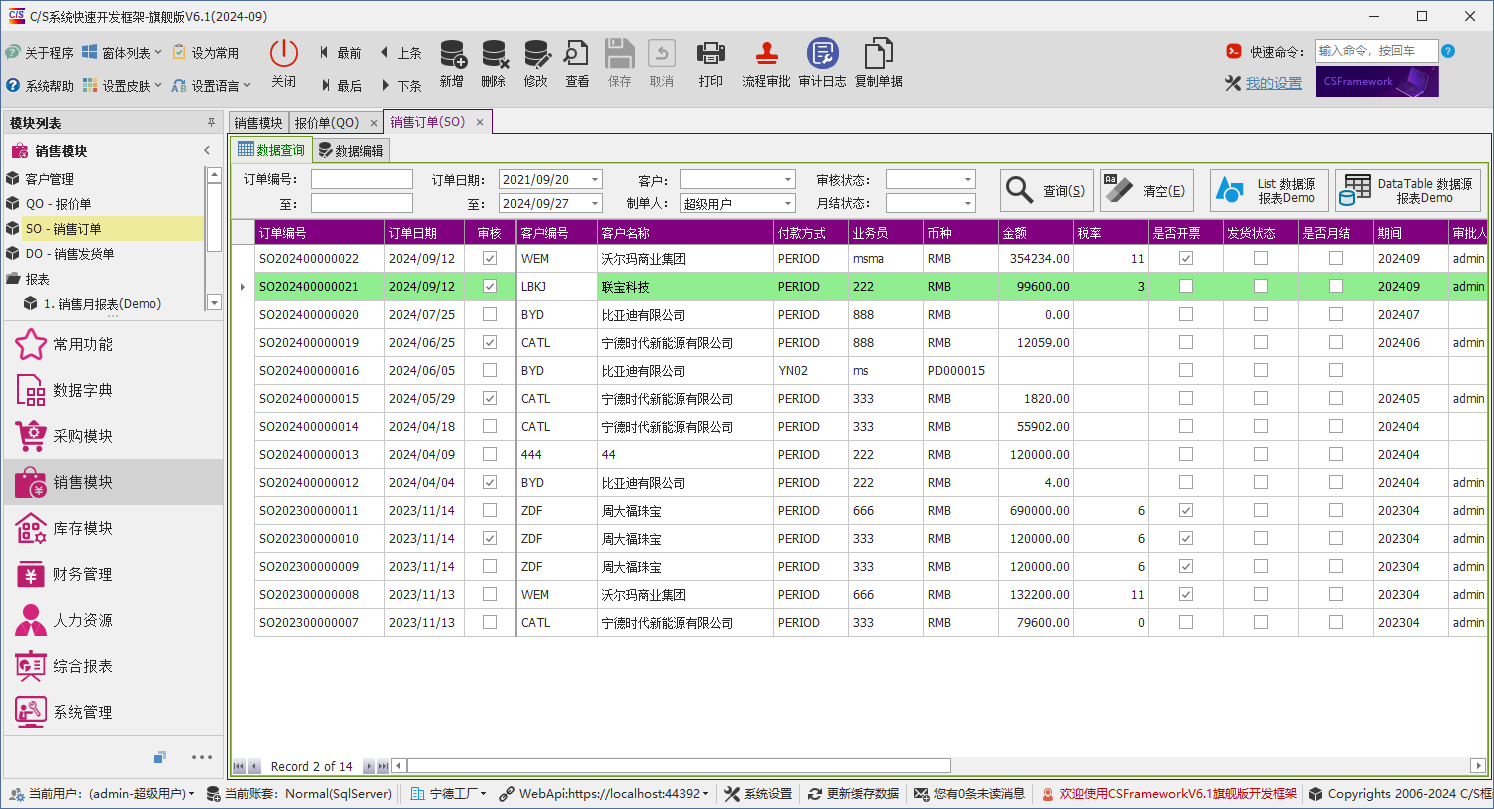Image resolution: width=1494 pixels, height=809 pixels.
Task: Open 关于程序 menu item
Action: pyautogui.click(x=40, y=53)
